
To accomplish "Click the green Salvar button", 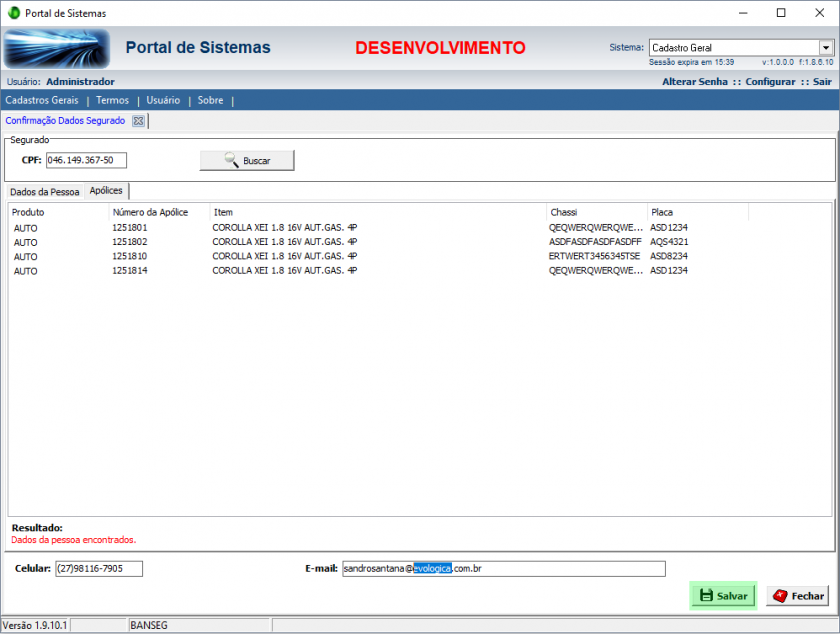I will pos(723,595).
